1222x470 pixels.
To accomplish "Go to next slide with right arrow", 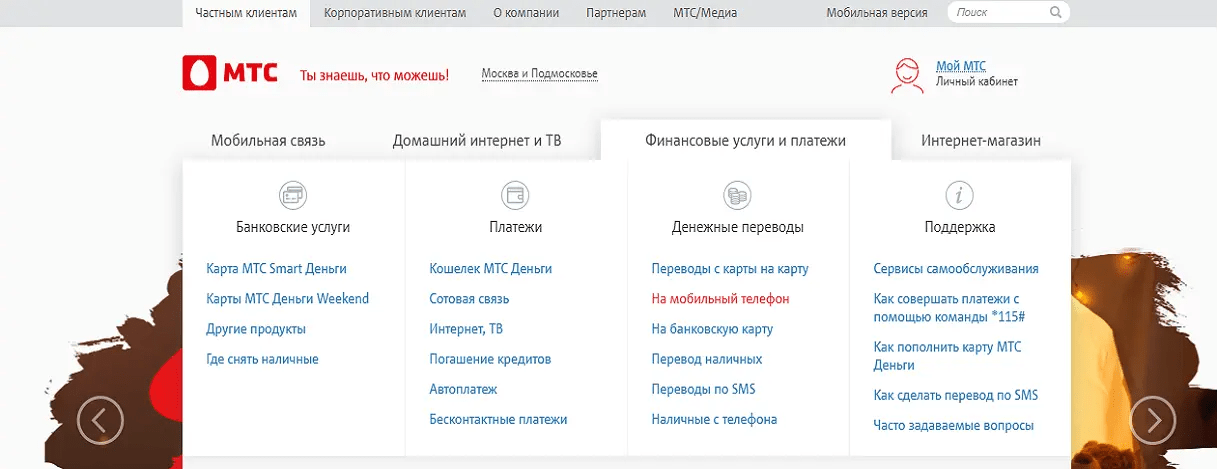I will (1153, 420).
